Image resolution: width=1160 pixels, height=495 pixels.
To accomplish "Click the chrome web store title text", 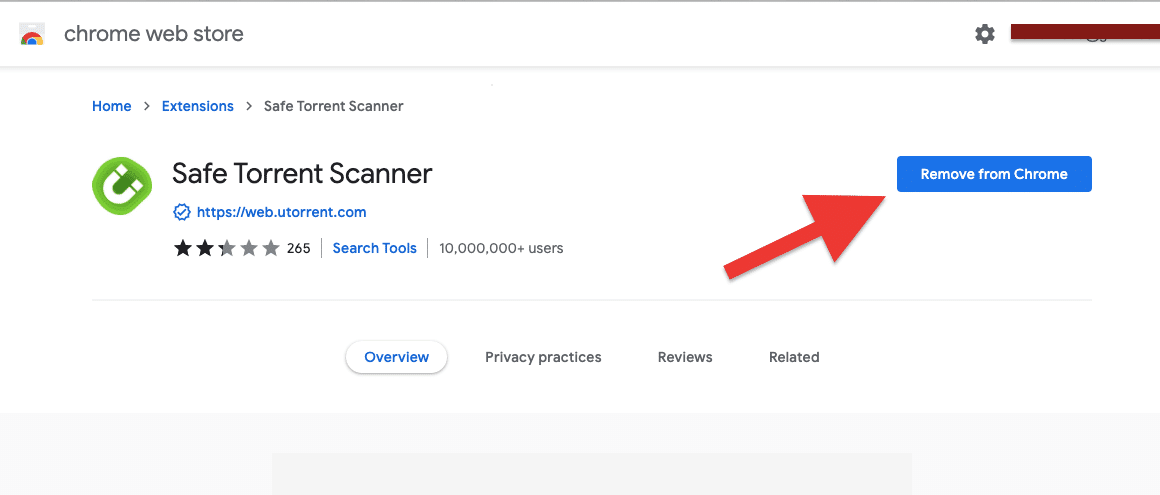I will [154, 34].
